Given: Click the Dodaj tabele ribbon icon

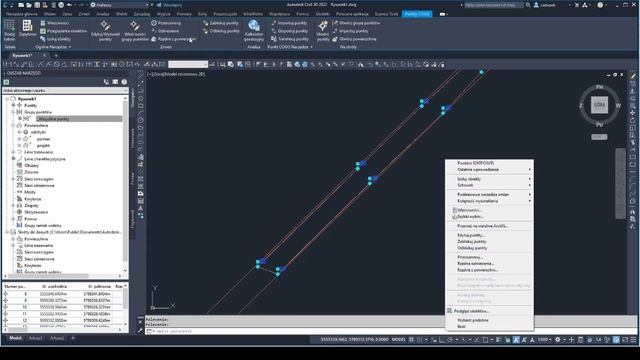Looking at the screenshot, I should click(x=9, y=30).
